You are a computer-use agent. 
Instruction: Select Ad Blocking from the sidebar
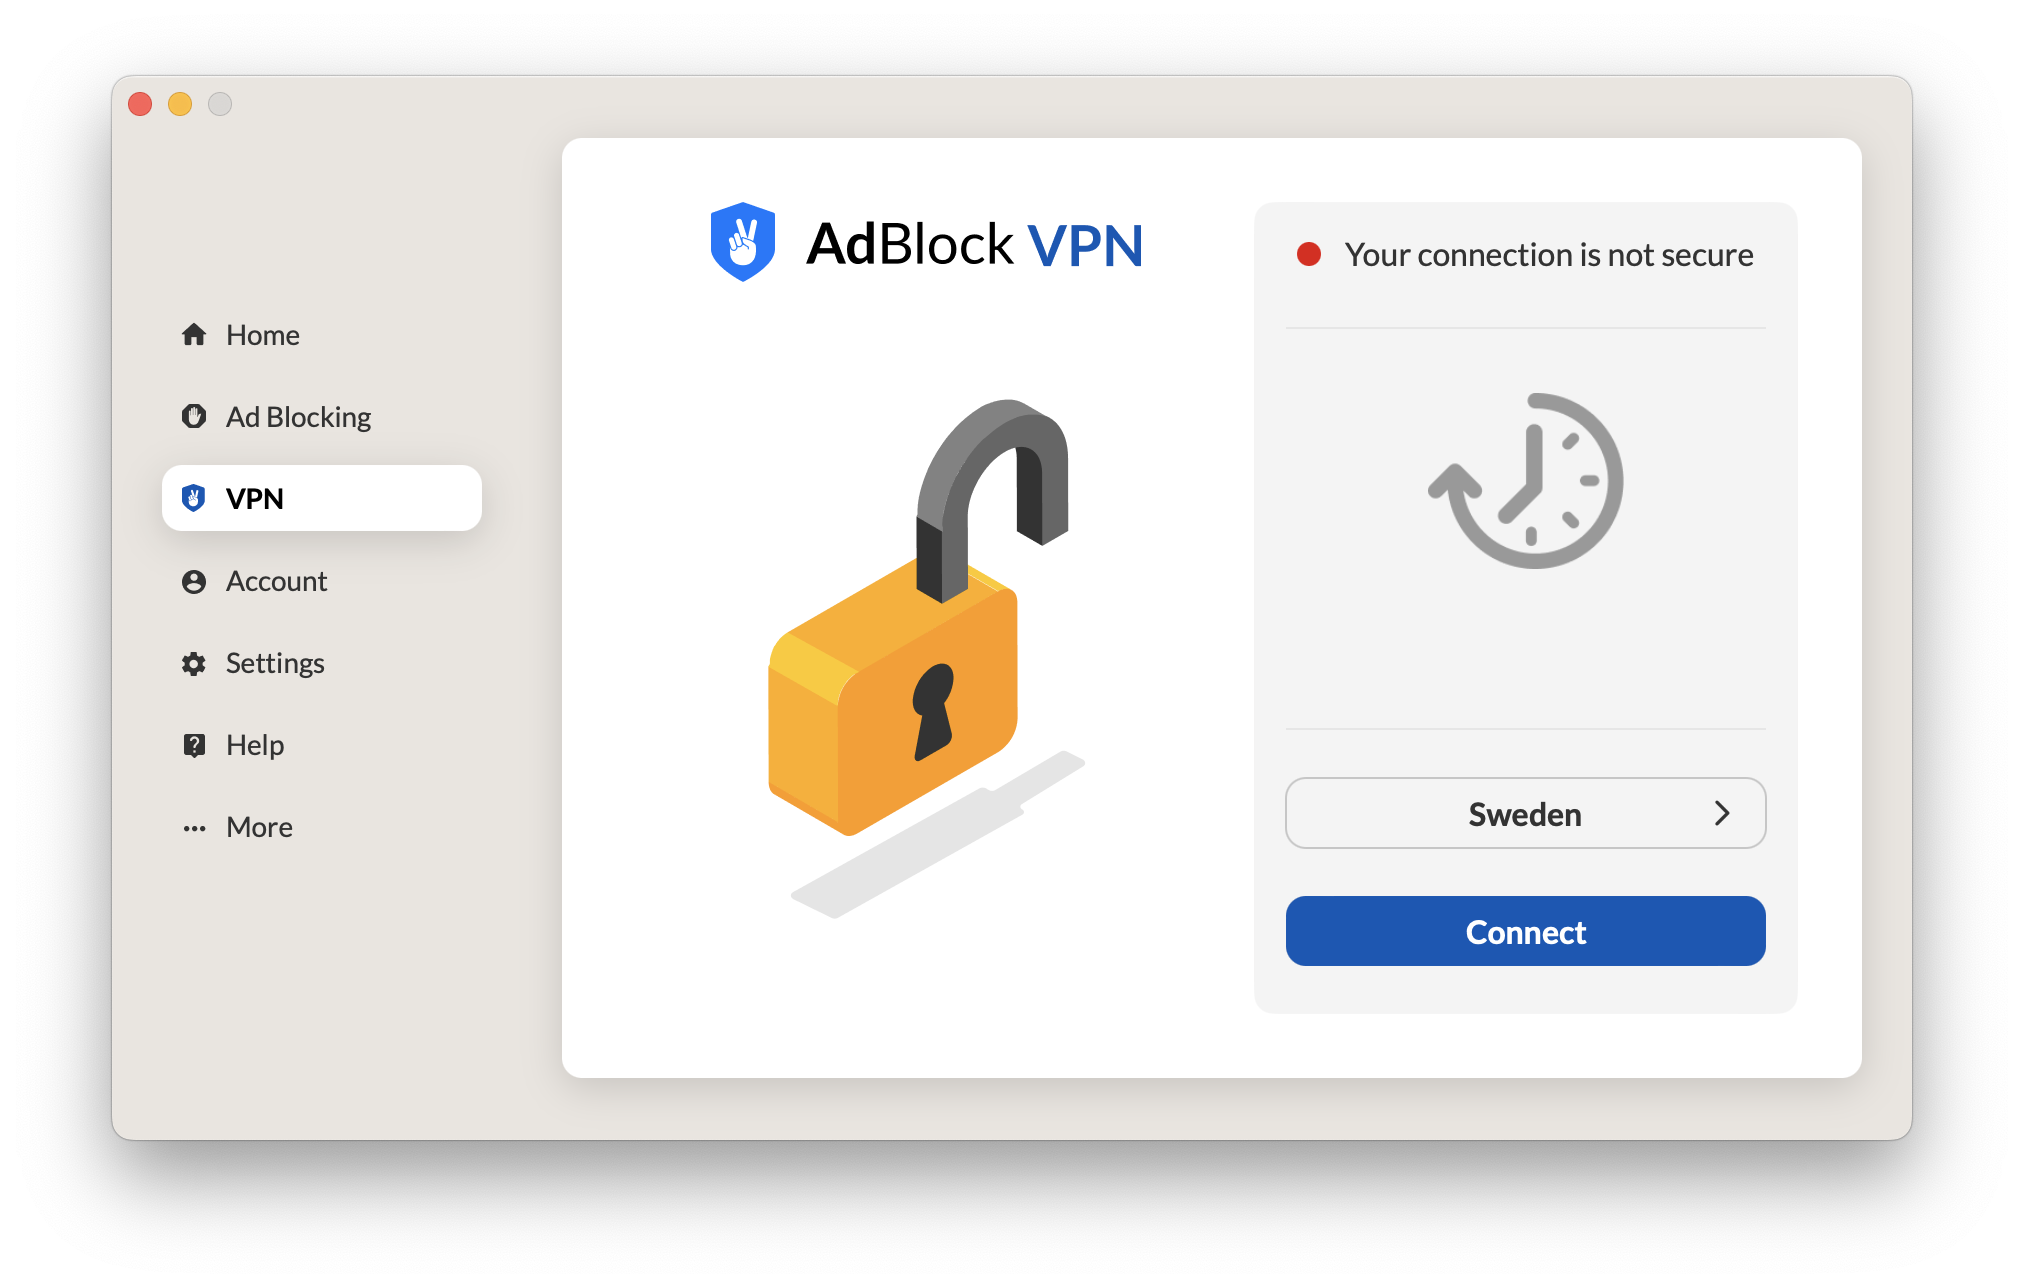[x=298, y=417]
